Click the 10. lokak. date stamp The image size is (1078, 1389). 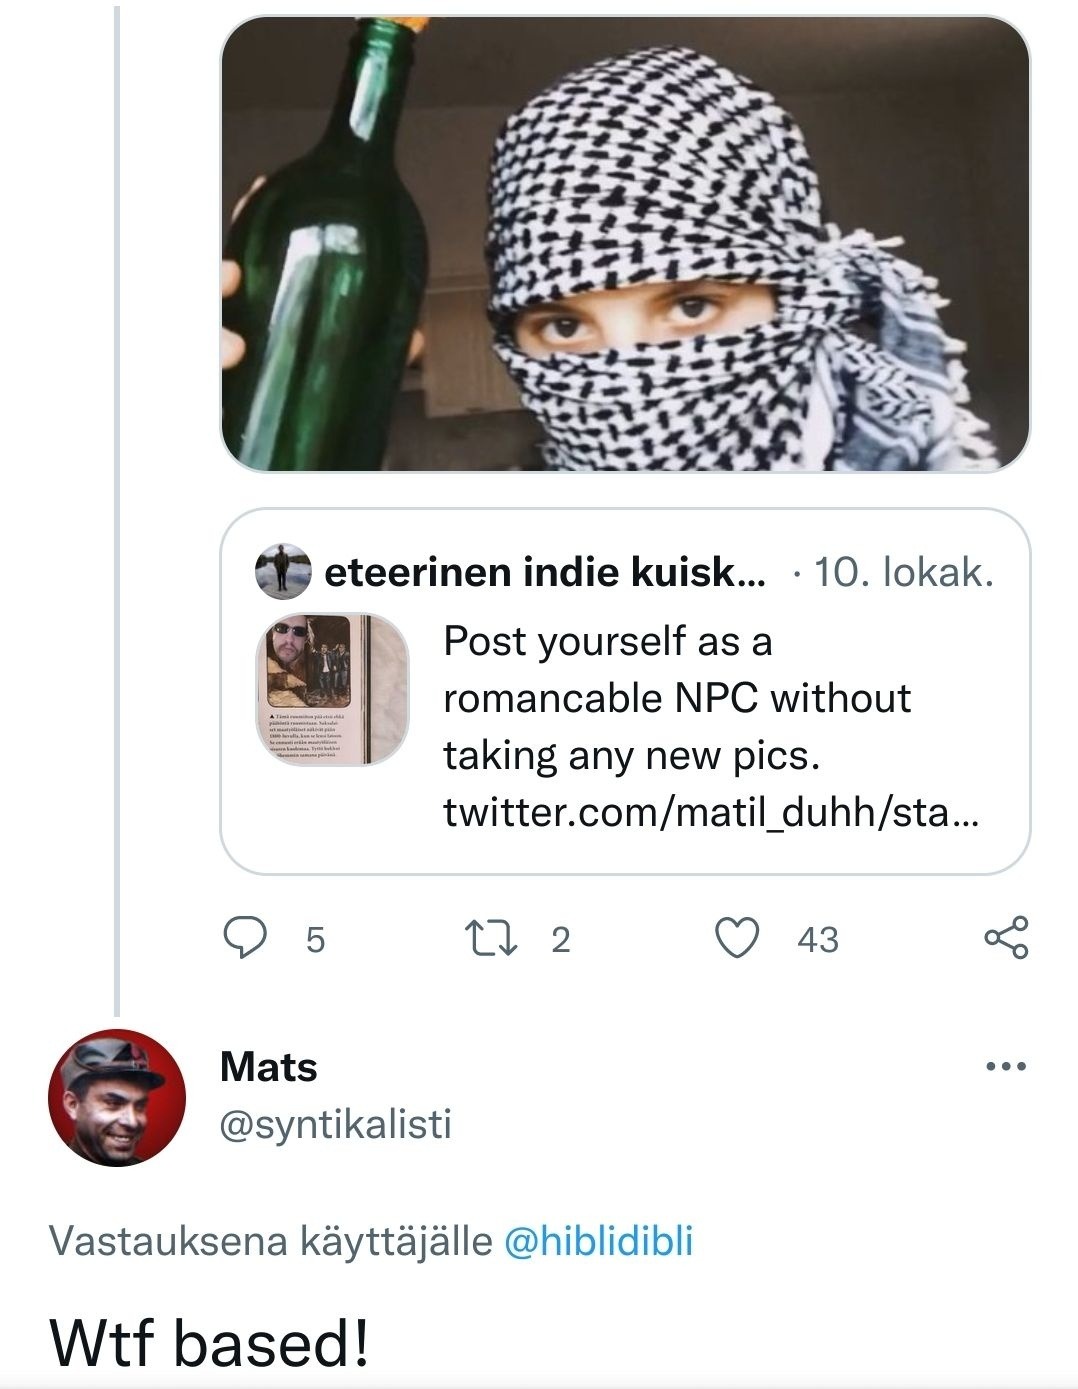pyautogui.click(x=904, y=572)
